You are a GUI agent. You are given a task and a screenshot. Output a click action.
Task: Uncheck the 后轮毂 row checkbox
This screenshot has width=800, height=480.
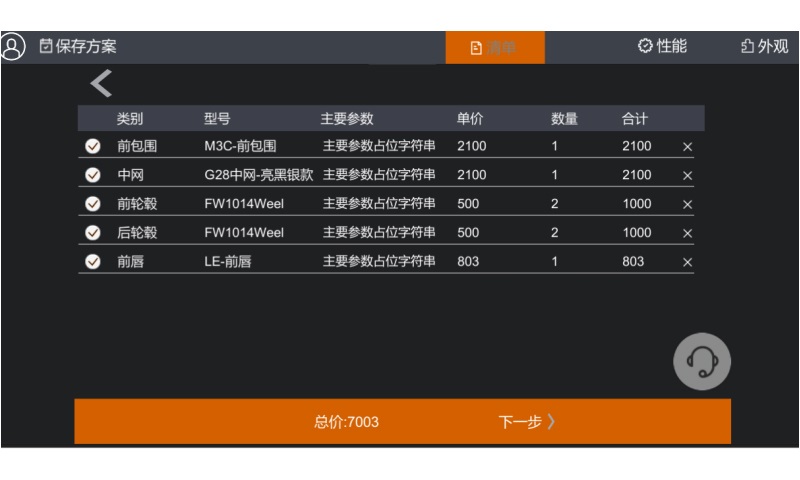(93, 233)
